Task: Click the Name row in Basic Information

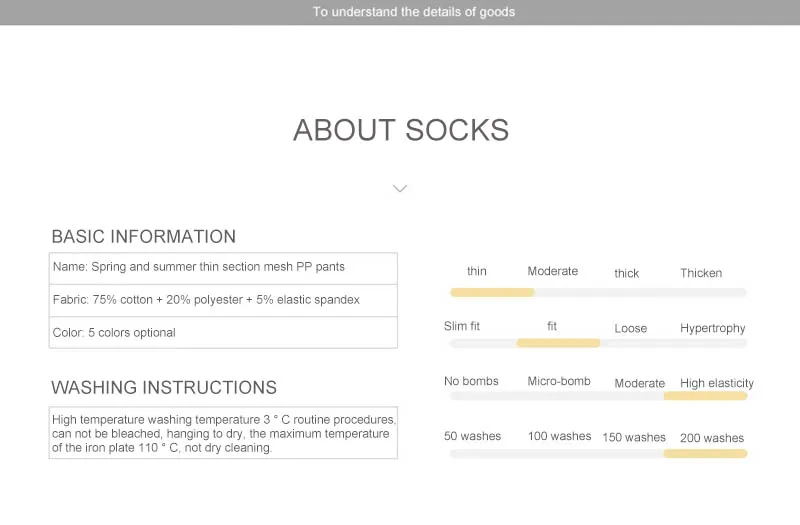Action: [223, 268]
